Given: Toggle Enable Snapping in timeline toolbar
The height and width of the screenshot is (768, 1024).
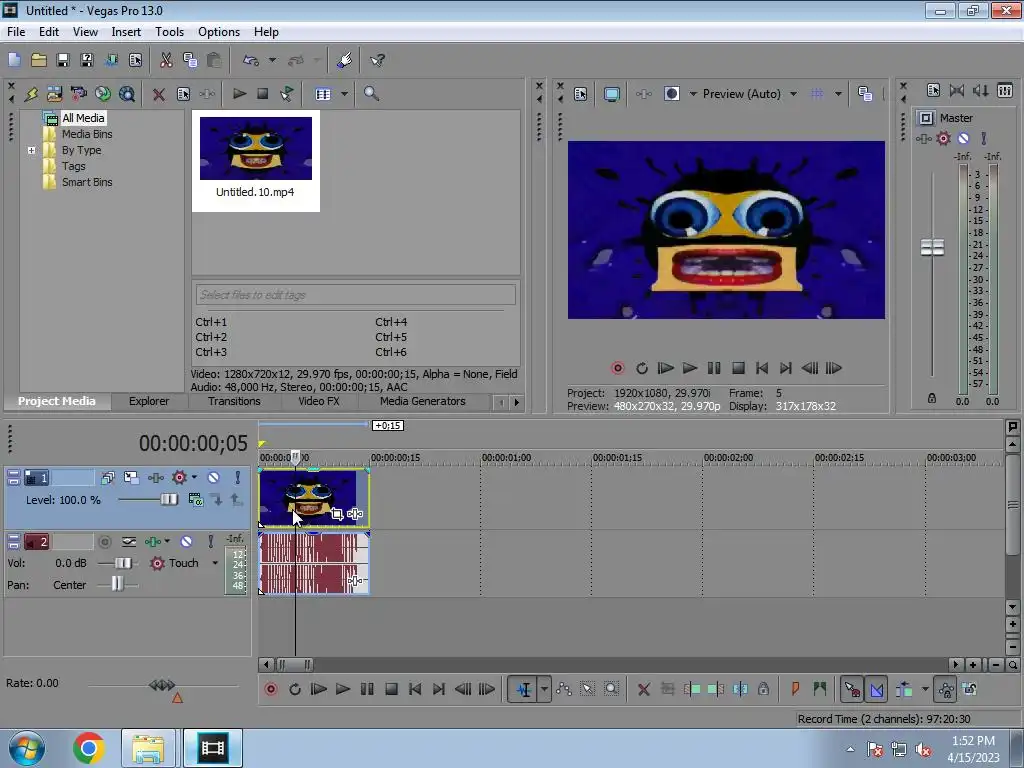Looking at the screenshot, I should pos(852,689).
